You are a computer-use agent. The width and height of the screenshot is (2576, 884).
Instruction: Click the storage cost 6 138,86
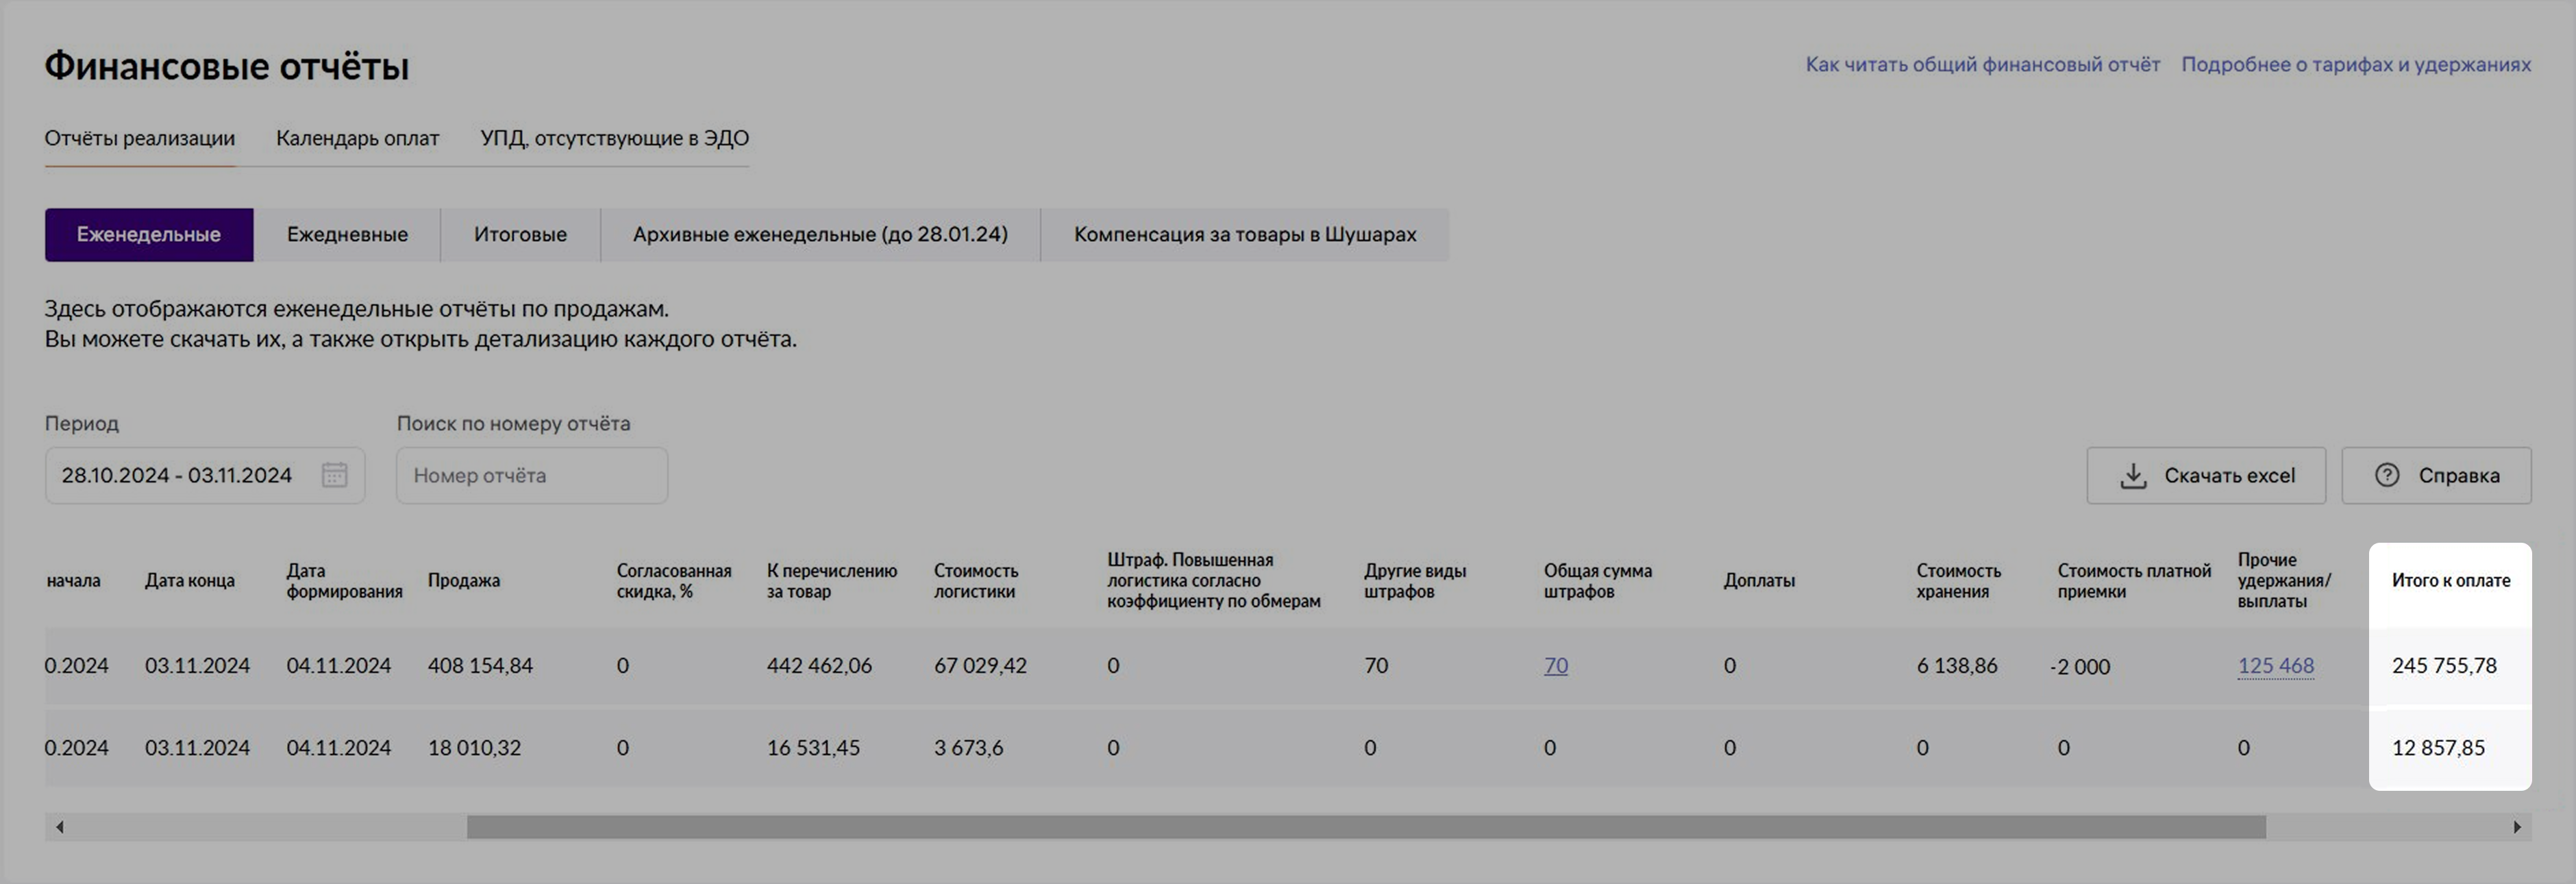point(1957,666)
